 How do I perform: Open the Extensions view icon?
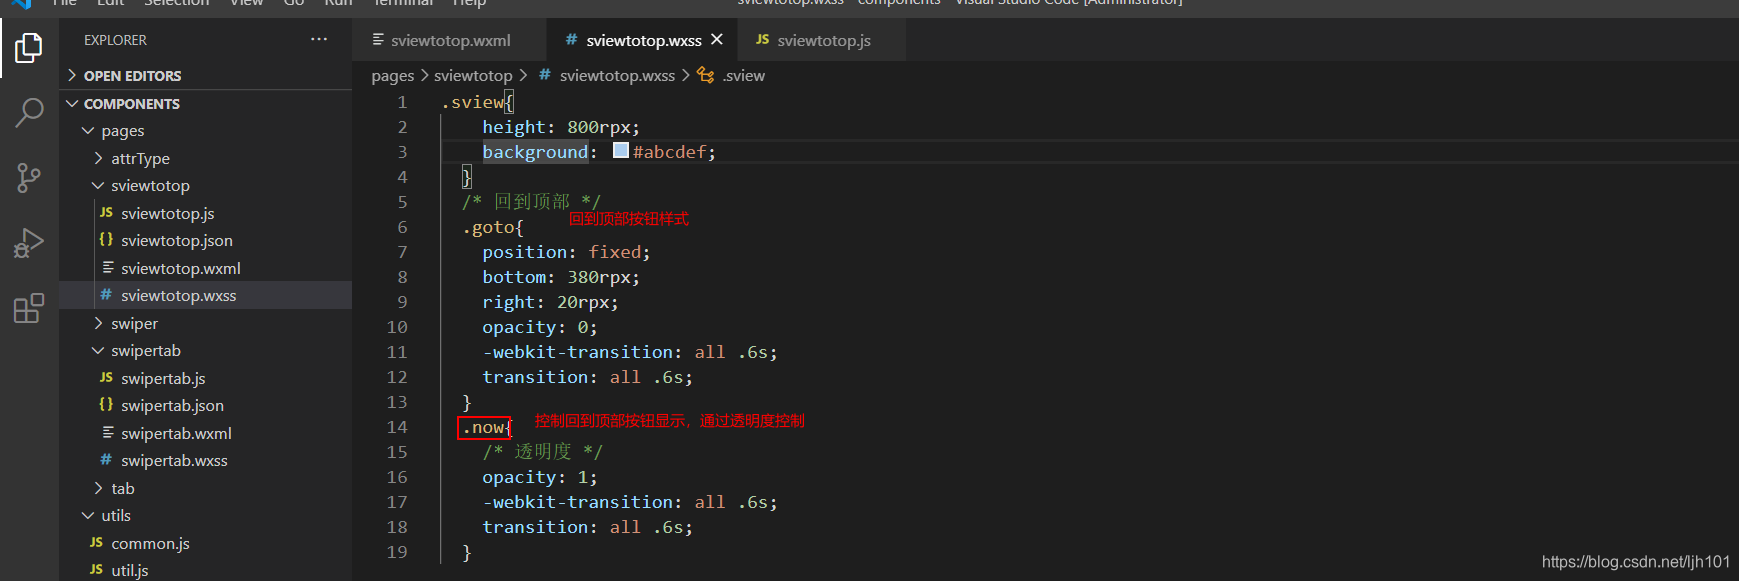click(x=29, y=308)
